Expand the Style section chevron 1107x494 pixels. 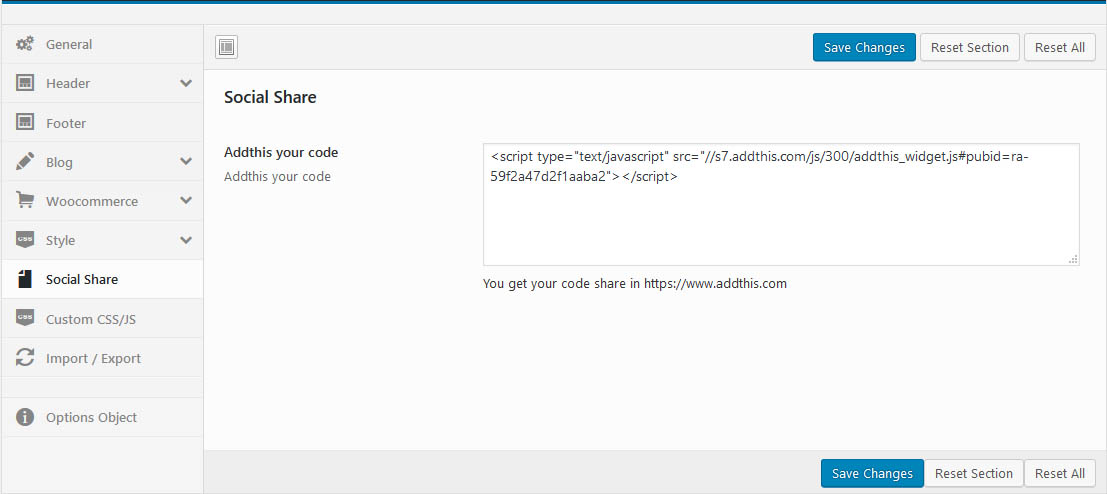(x=186, y=240)
